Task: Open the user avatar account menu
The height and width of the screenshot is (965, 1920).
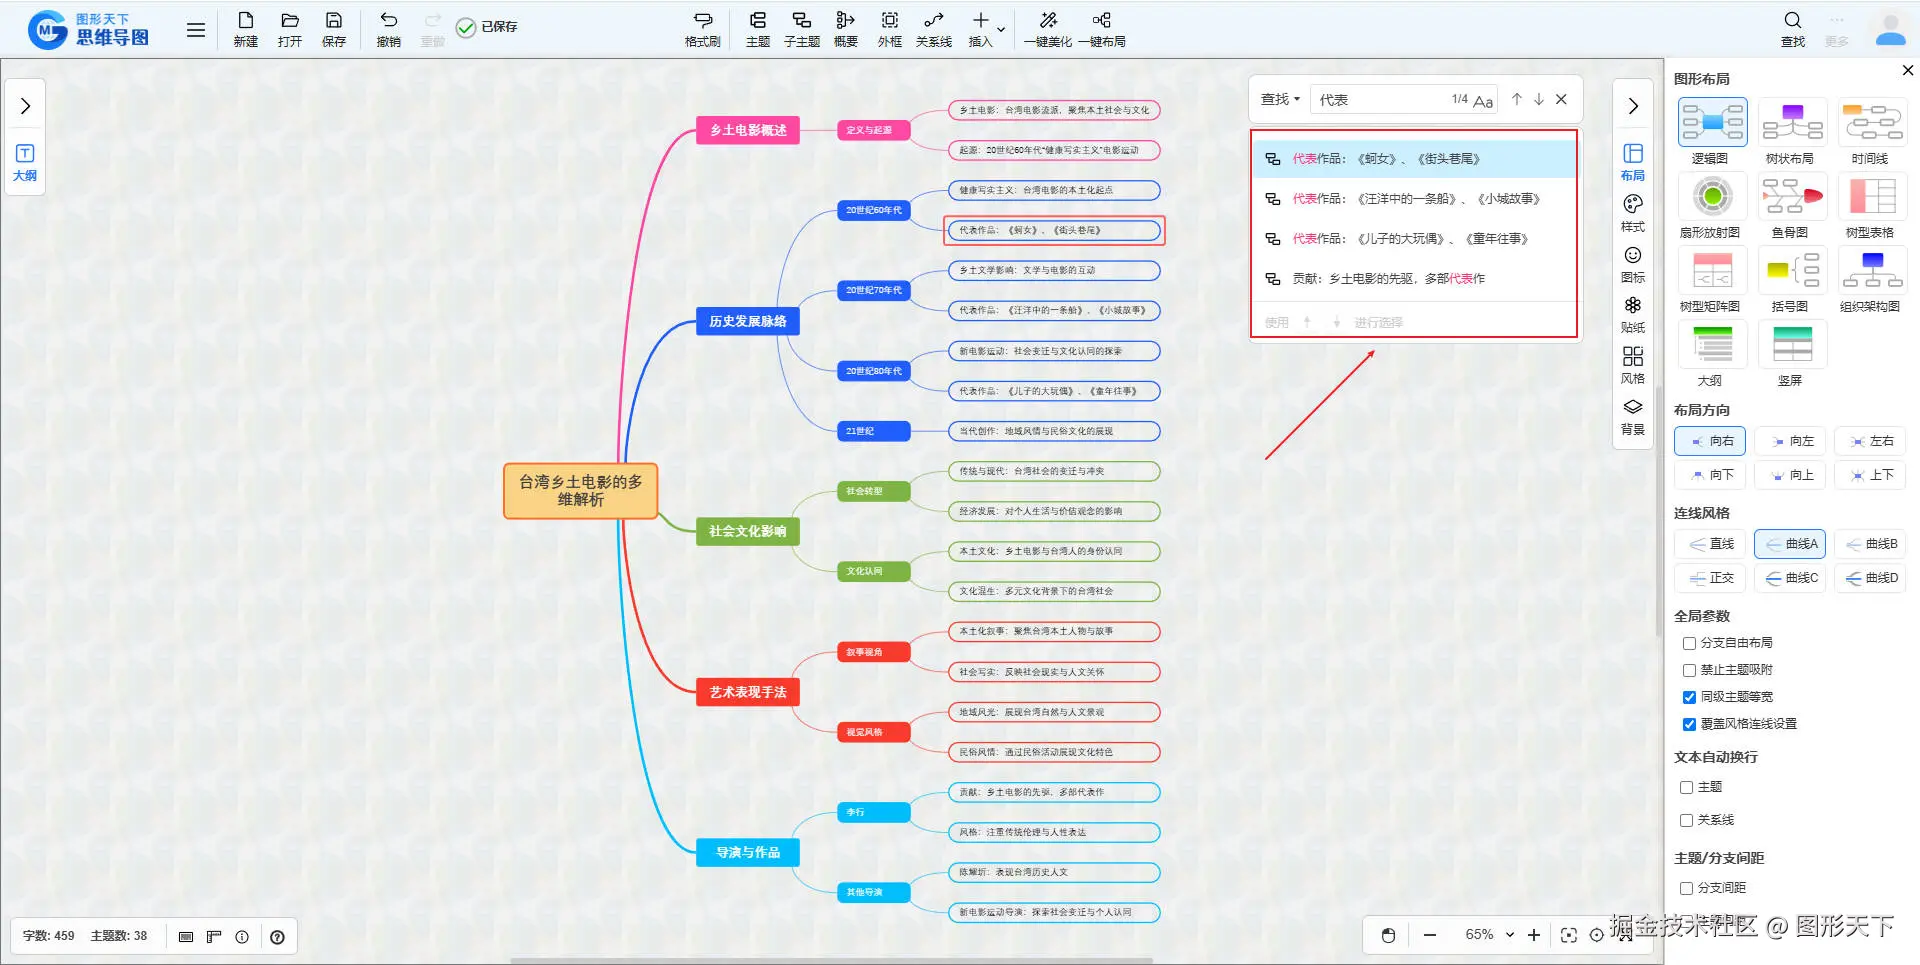Action: (1890, 30)
